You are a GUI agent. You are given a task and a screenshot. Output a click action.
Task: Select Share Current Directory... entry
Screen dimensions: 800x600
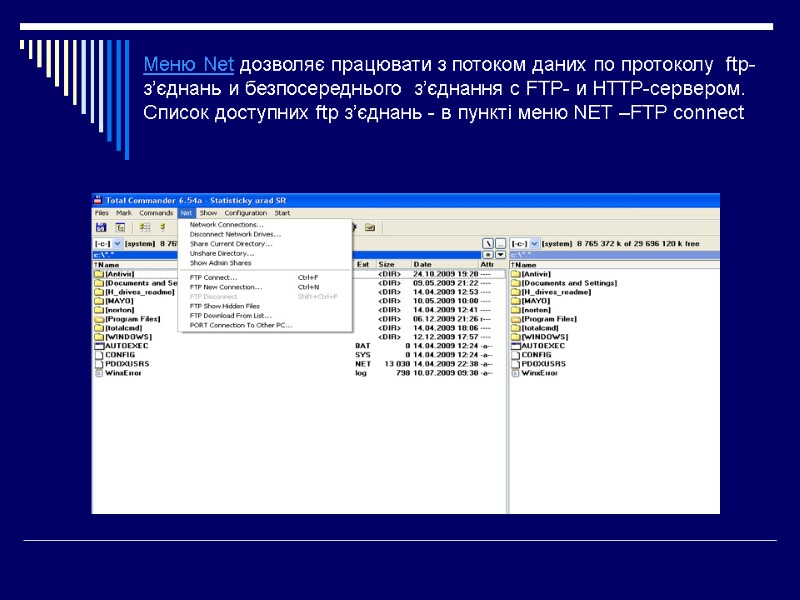[x=265, y=244]
